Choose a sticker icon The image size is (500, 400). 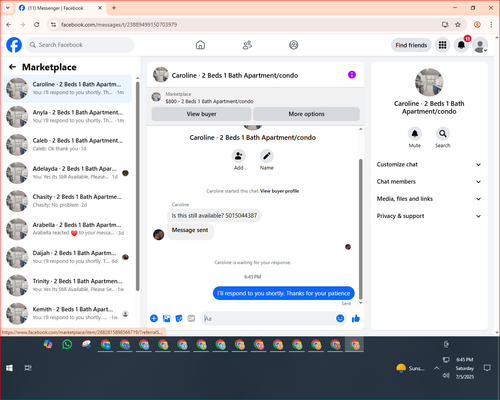coord(179,318)
